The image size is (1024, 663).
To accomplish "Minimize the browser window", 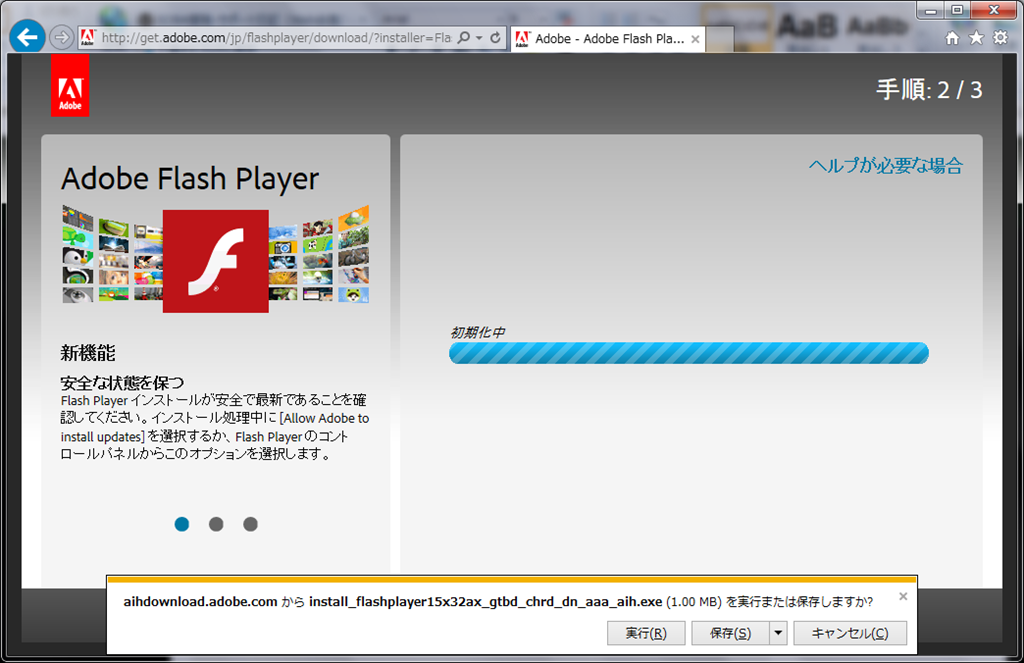I will pos(932,10).
